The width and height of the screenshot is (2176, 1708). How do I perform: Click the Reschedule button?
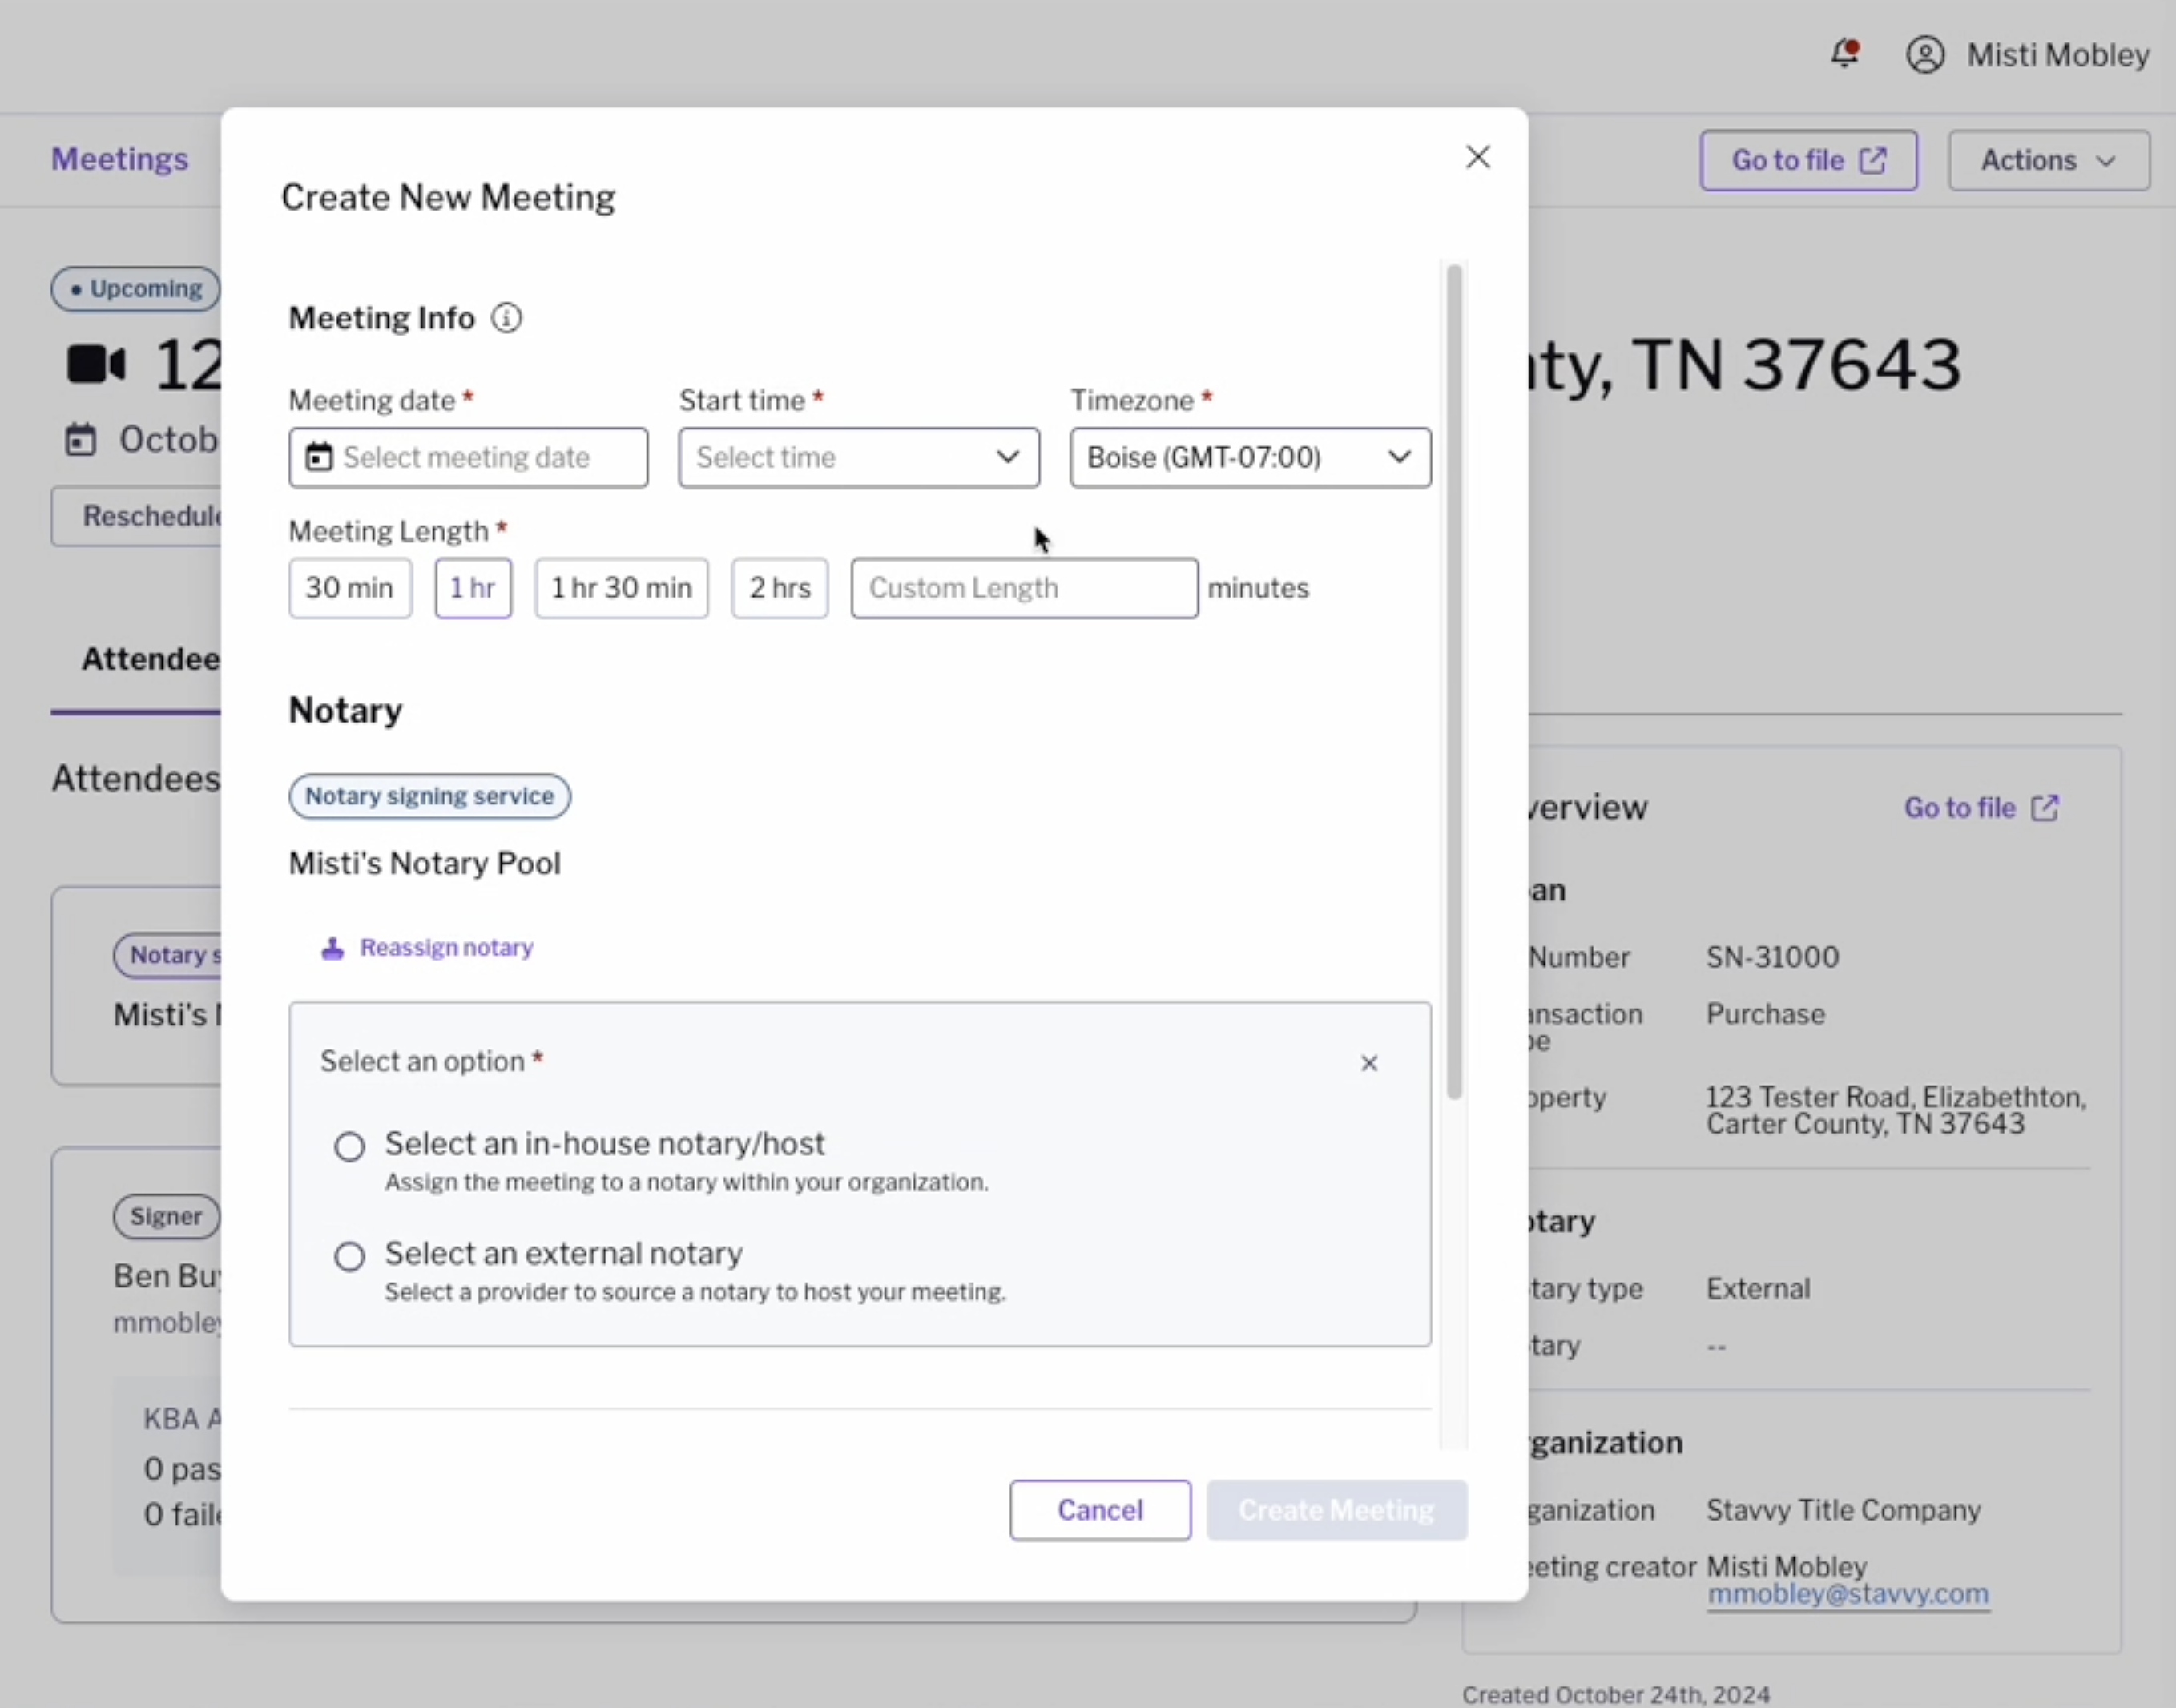137,516
